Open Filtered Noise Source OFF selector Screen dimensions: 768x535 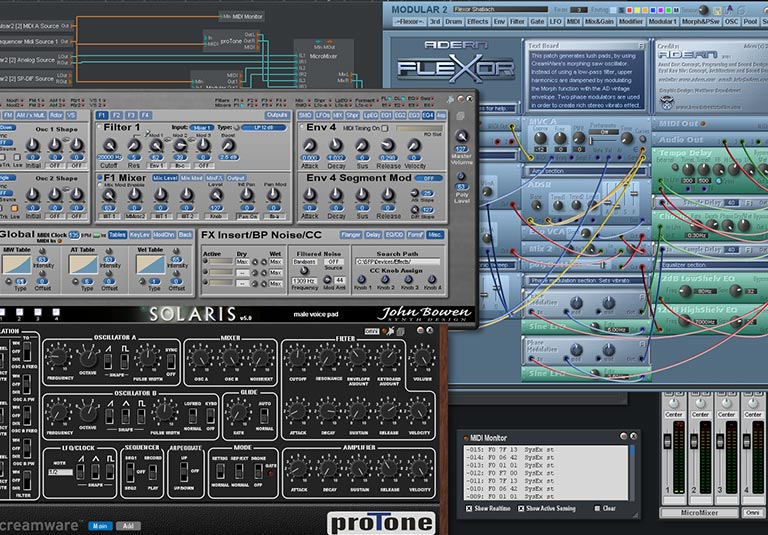(334, 262)
